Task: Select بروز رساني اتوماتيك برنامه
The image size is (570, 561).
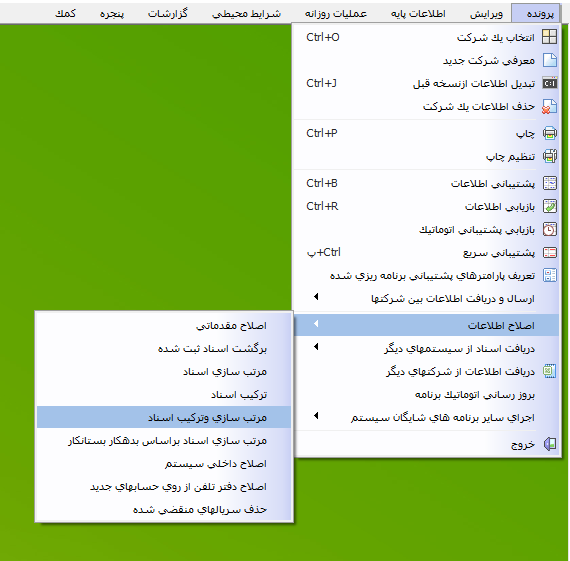Action: [426, 394]
